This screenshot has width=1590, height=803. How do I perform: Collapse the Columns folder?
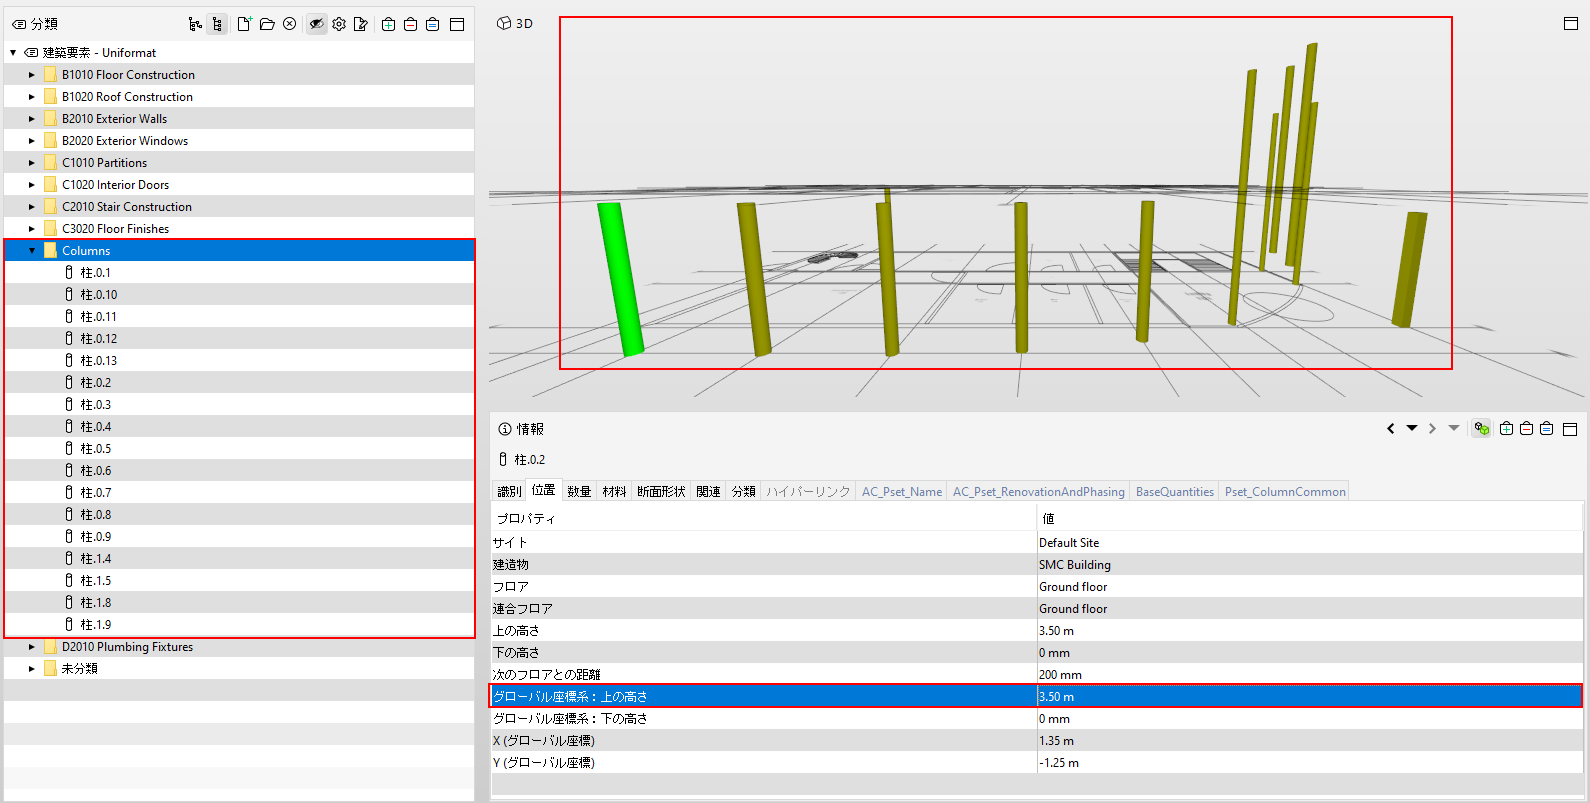tap(31, 251)
